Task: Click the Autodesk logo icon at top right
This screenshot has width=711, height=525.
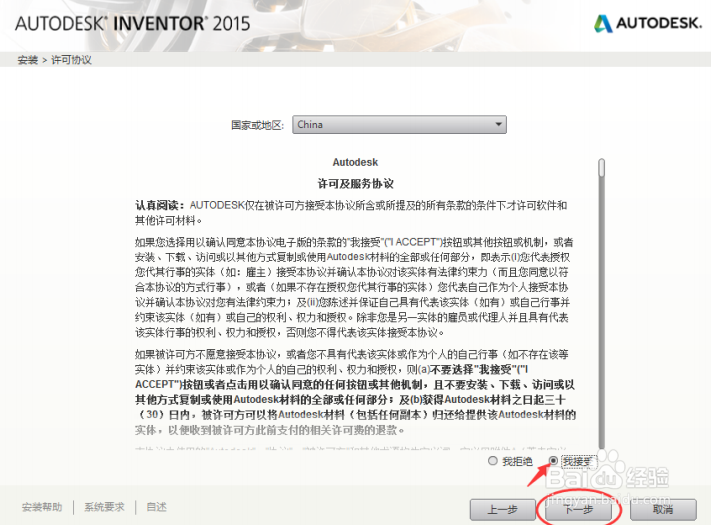Action: [x=603, y=24]
